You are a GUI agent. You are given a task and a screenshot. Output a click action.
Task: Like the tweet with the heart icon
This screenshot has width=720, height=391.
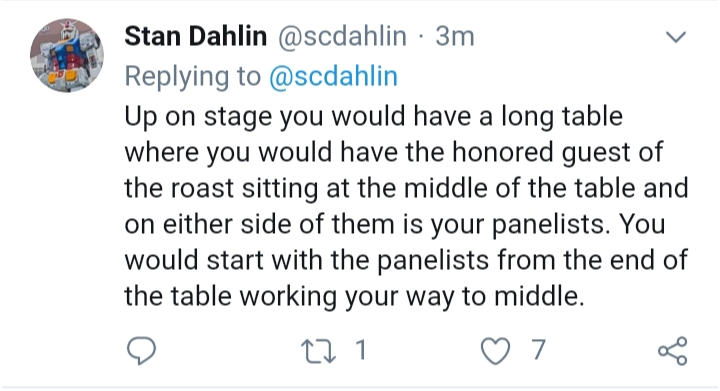495,351
